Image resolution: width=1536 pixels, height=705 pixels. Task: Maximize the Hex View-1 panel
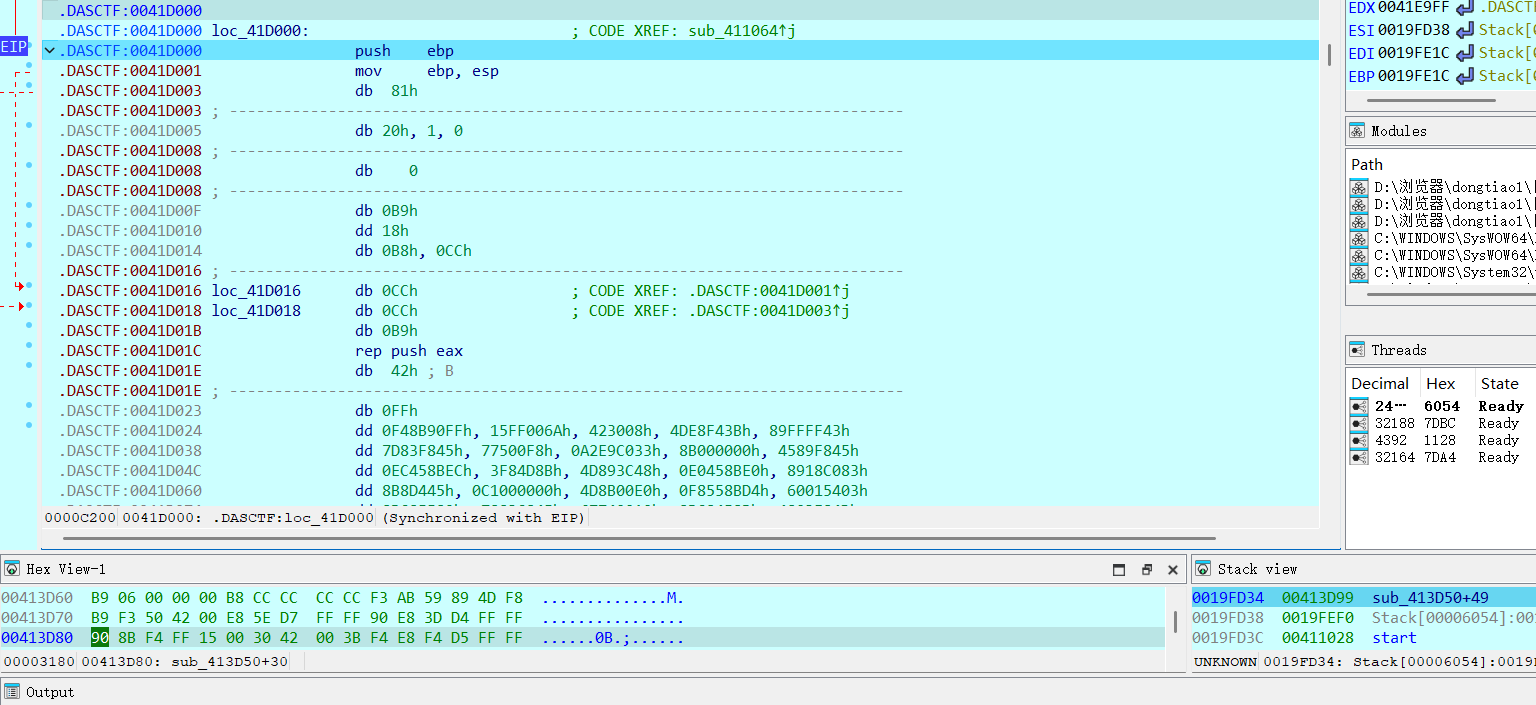coord(1119,569)
